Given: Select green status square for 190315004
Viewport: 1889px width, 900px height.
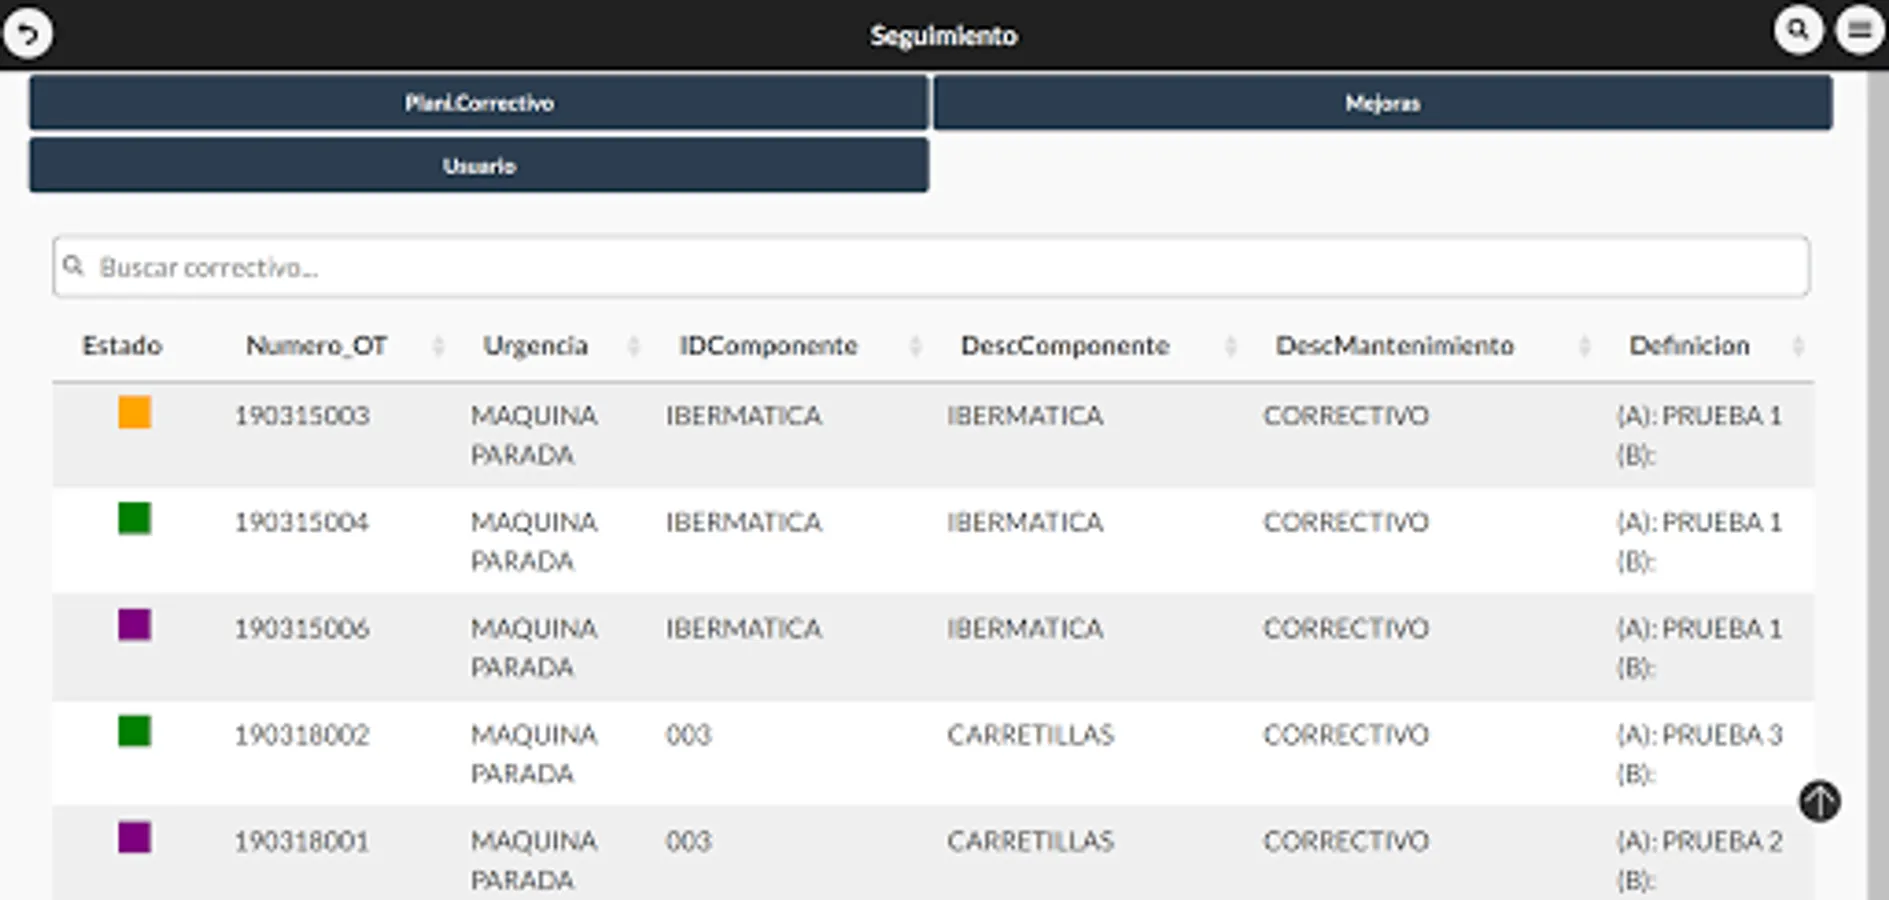Looking at the screenshot, I should coord(134,518).
